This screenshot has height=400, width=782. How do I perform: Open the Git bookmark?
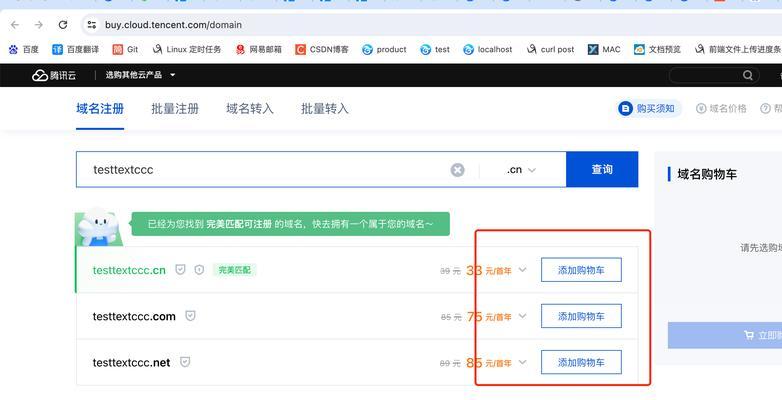click(x=125, y=49)
